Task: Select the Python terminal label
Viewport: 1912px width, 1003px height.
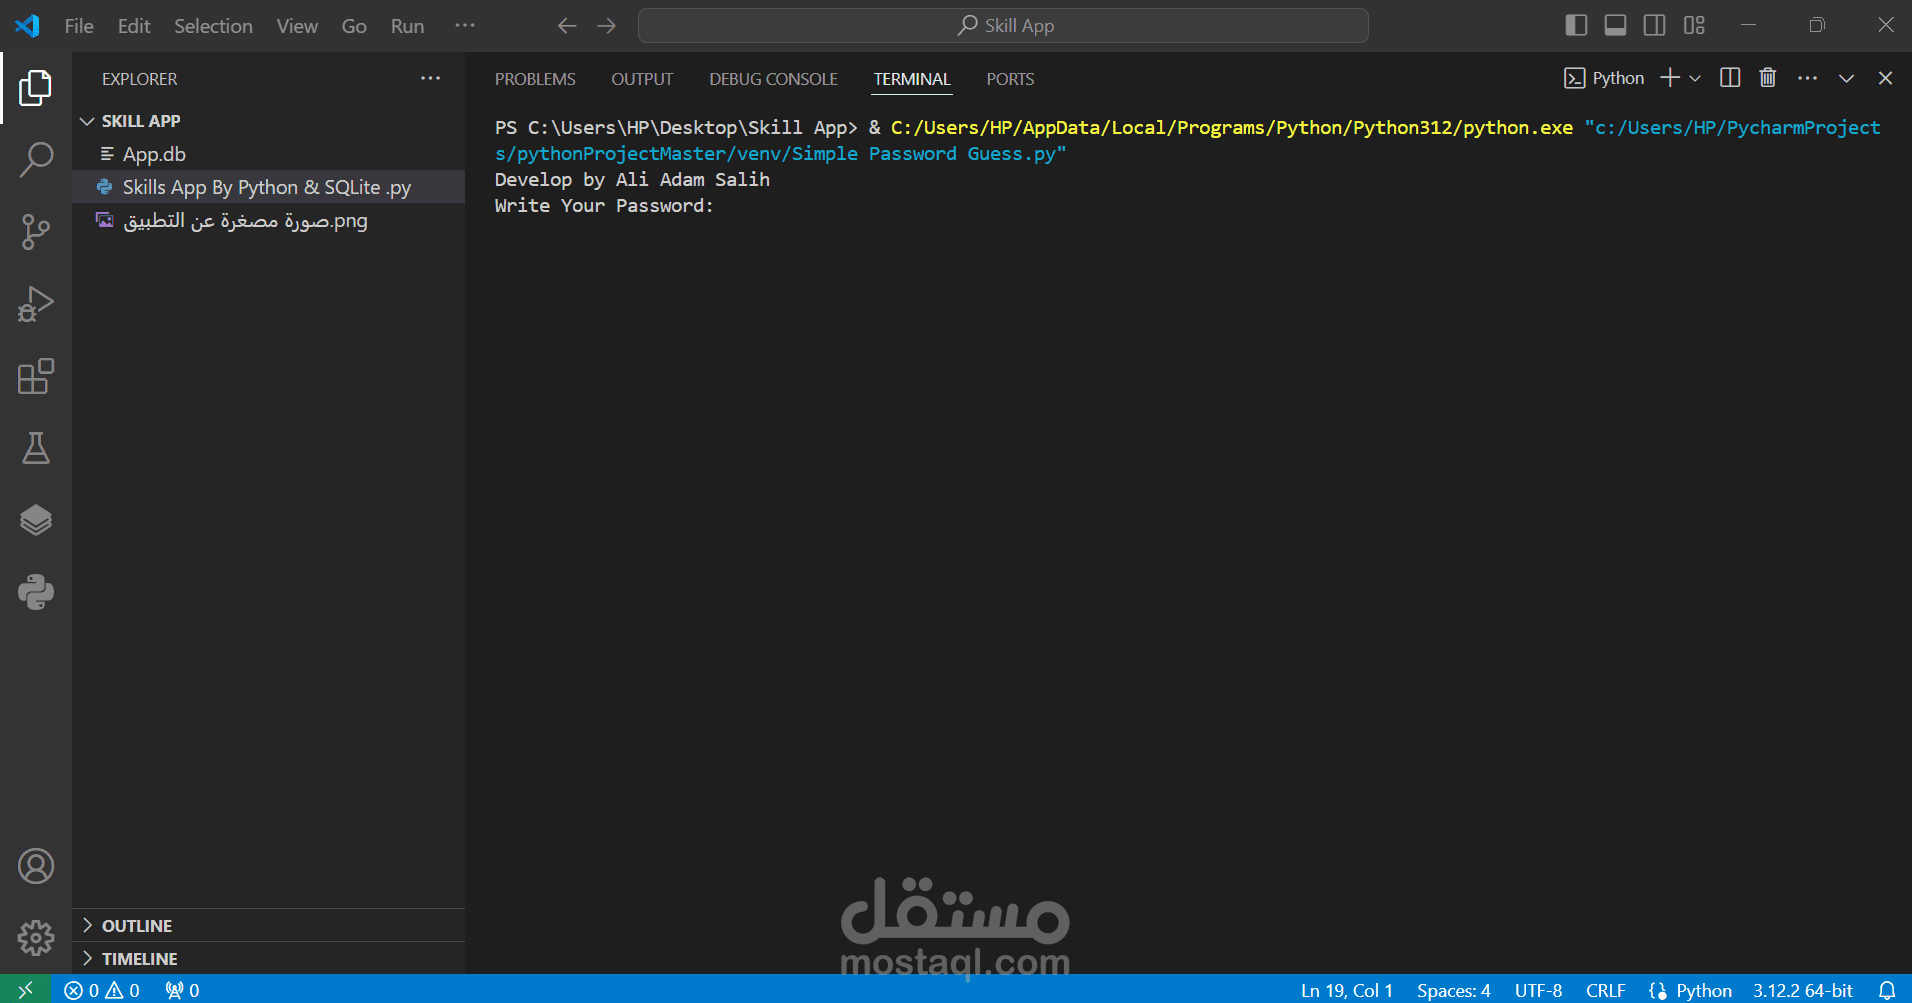Action: tap(1604, 78)
